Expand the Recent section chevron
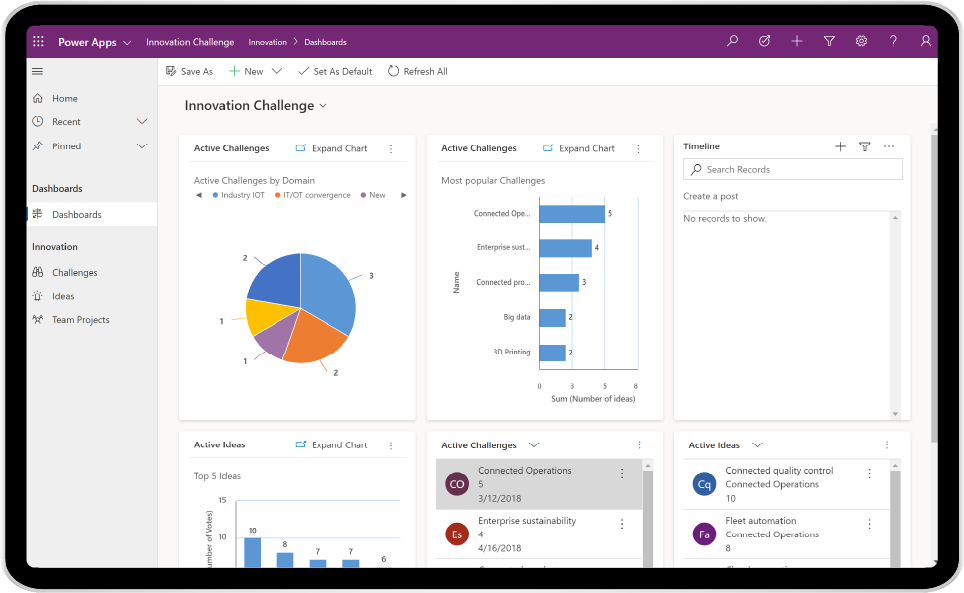964x593 pixels. [x=142, y=122]
